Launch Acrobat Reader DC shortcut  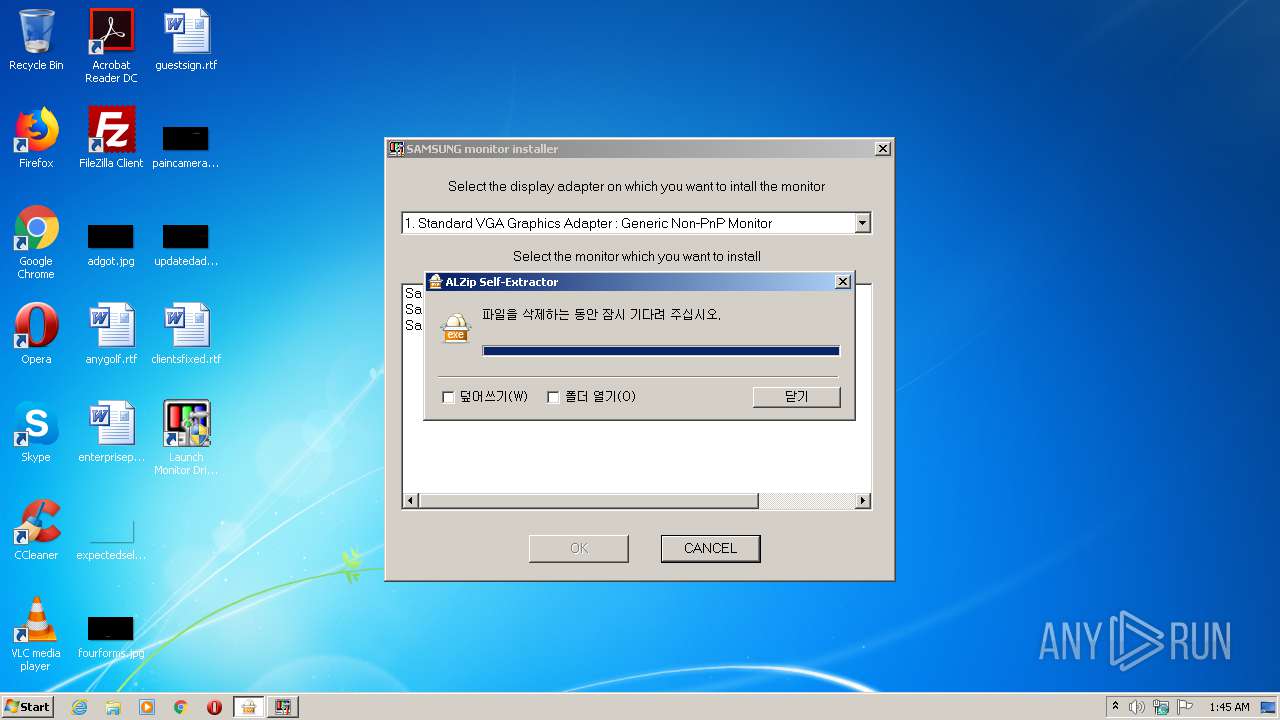[111, 45]
